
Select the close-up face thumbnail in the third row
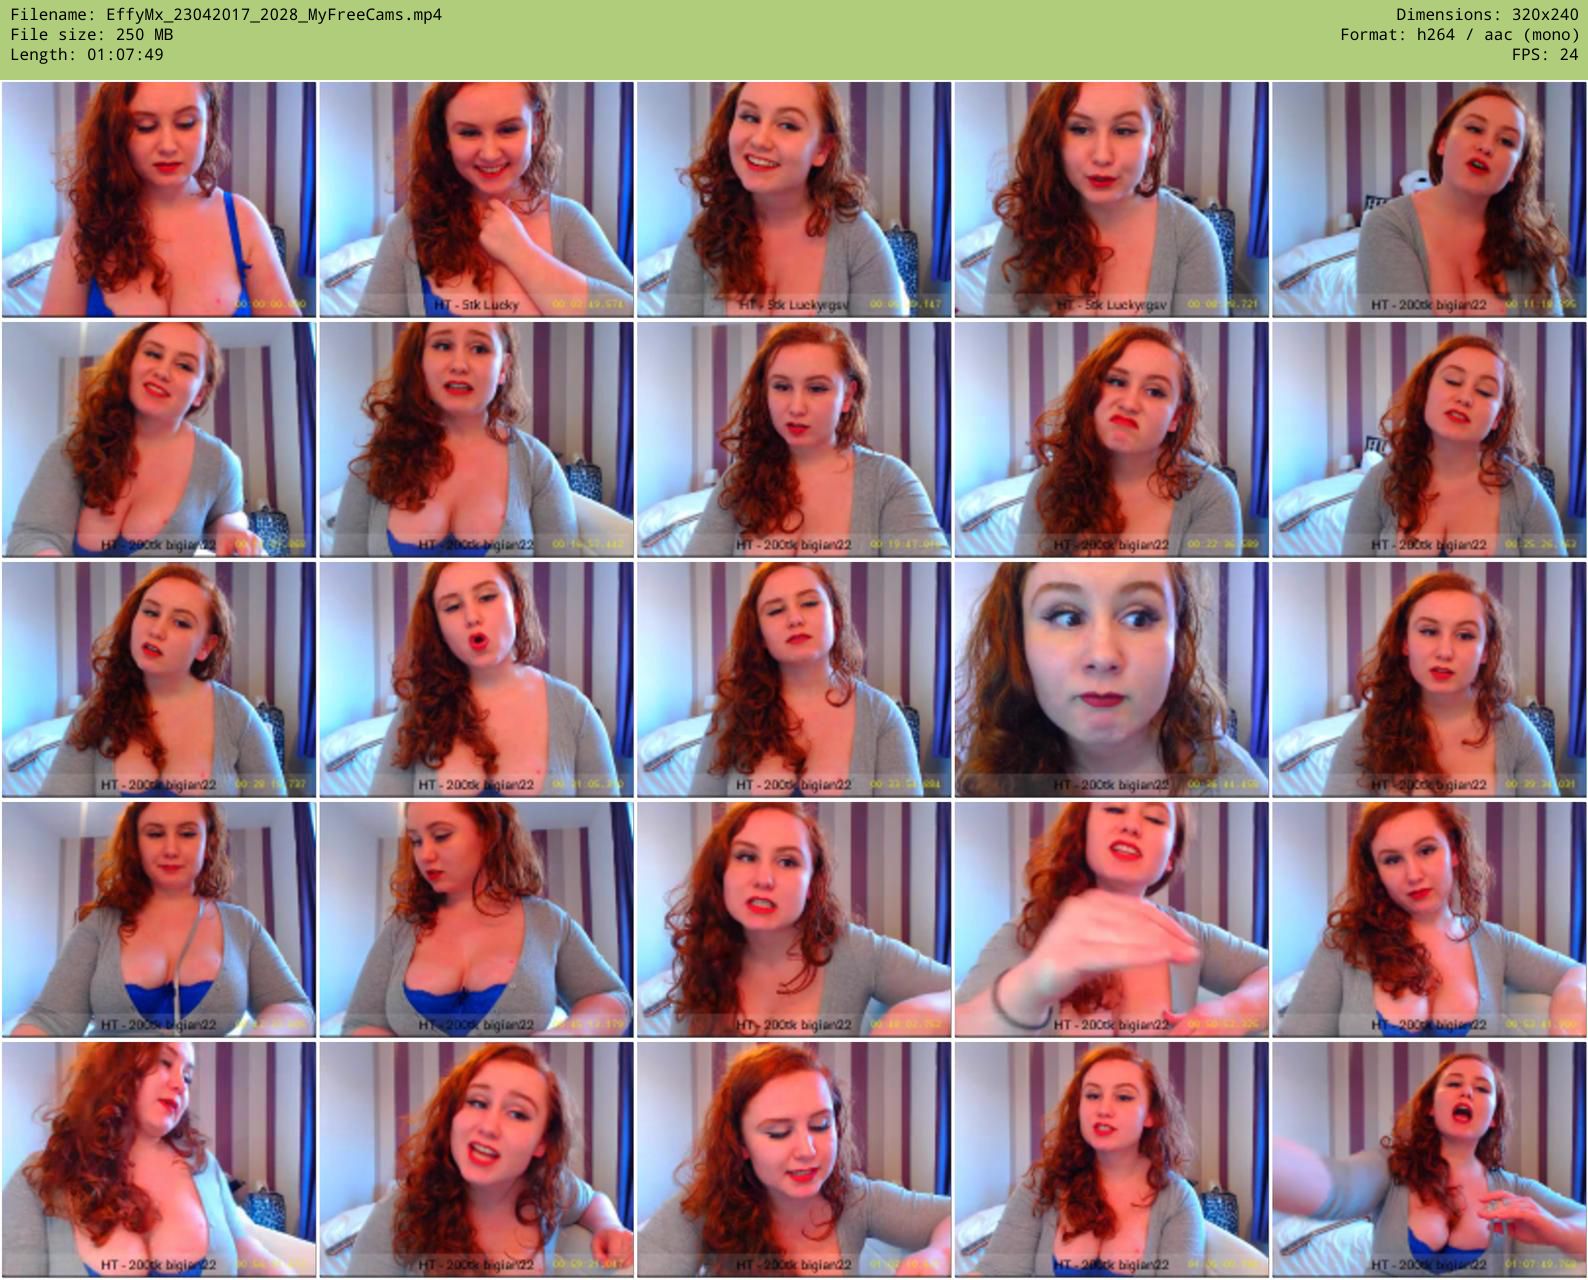coord(1111,680)
